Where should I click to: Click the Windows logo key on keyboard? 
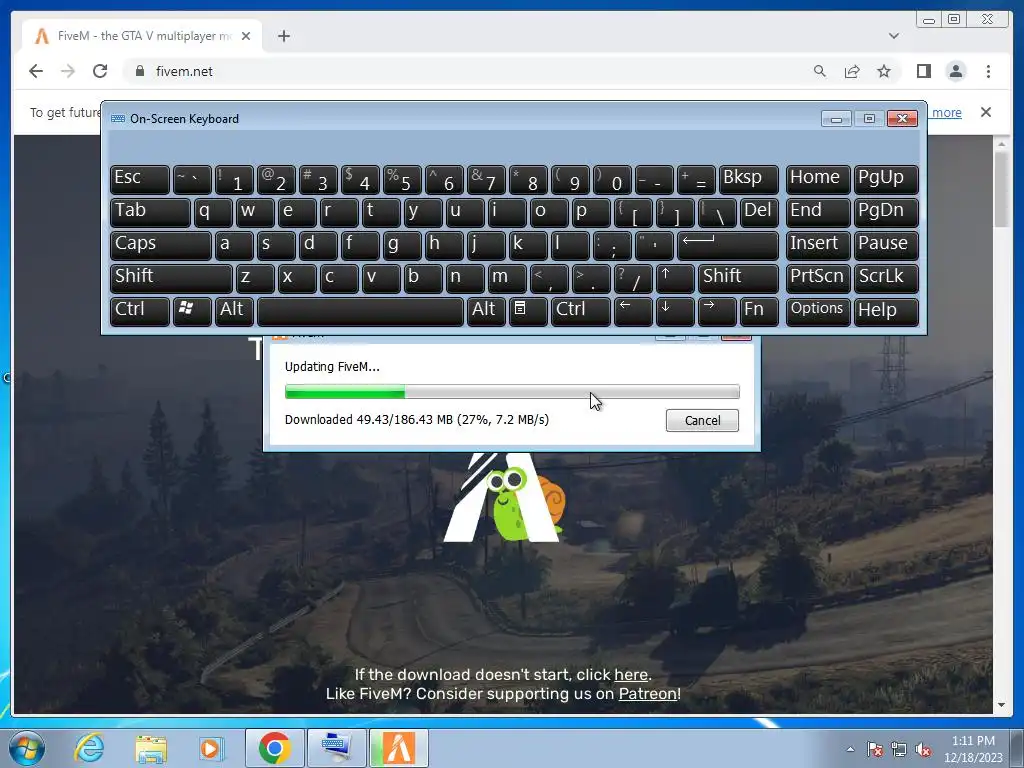[192, 311]
